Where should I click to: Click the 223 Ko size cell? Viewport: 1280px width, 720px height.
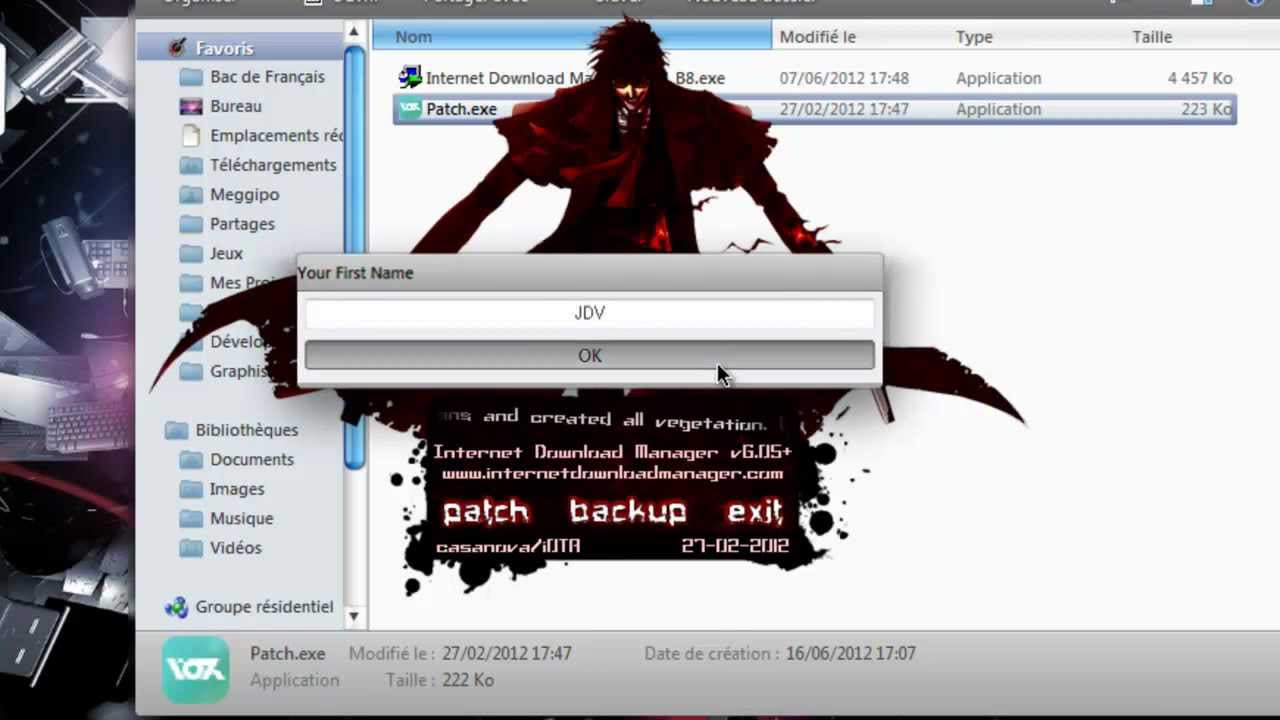tap(1206, 109)
